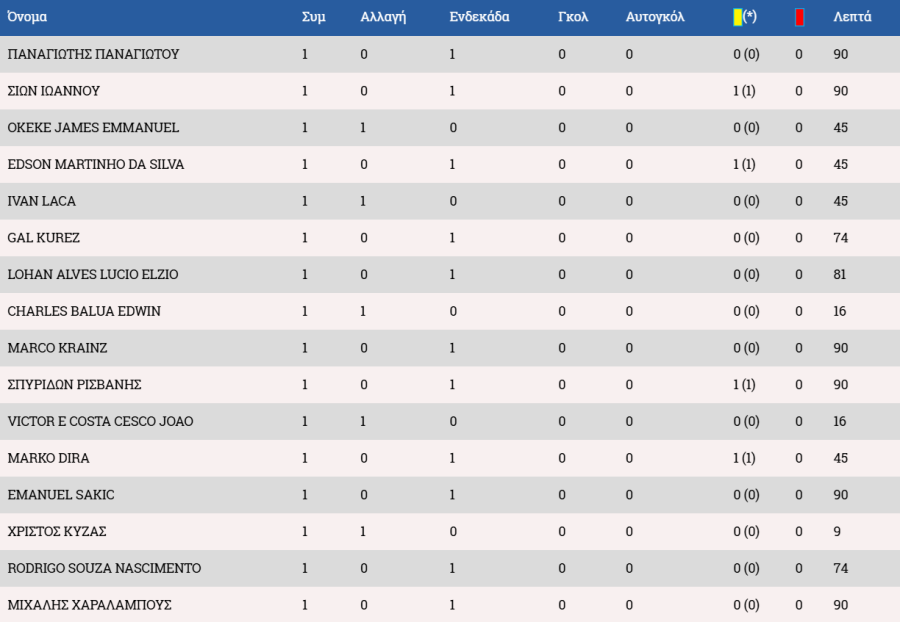This screenshot has height=622, width=900.
Task: Click MARCO KRAINZ in the table
Action: (x=57, y=348)
